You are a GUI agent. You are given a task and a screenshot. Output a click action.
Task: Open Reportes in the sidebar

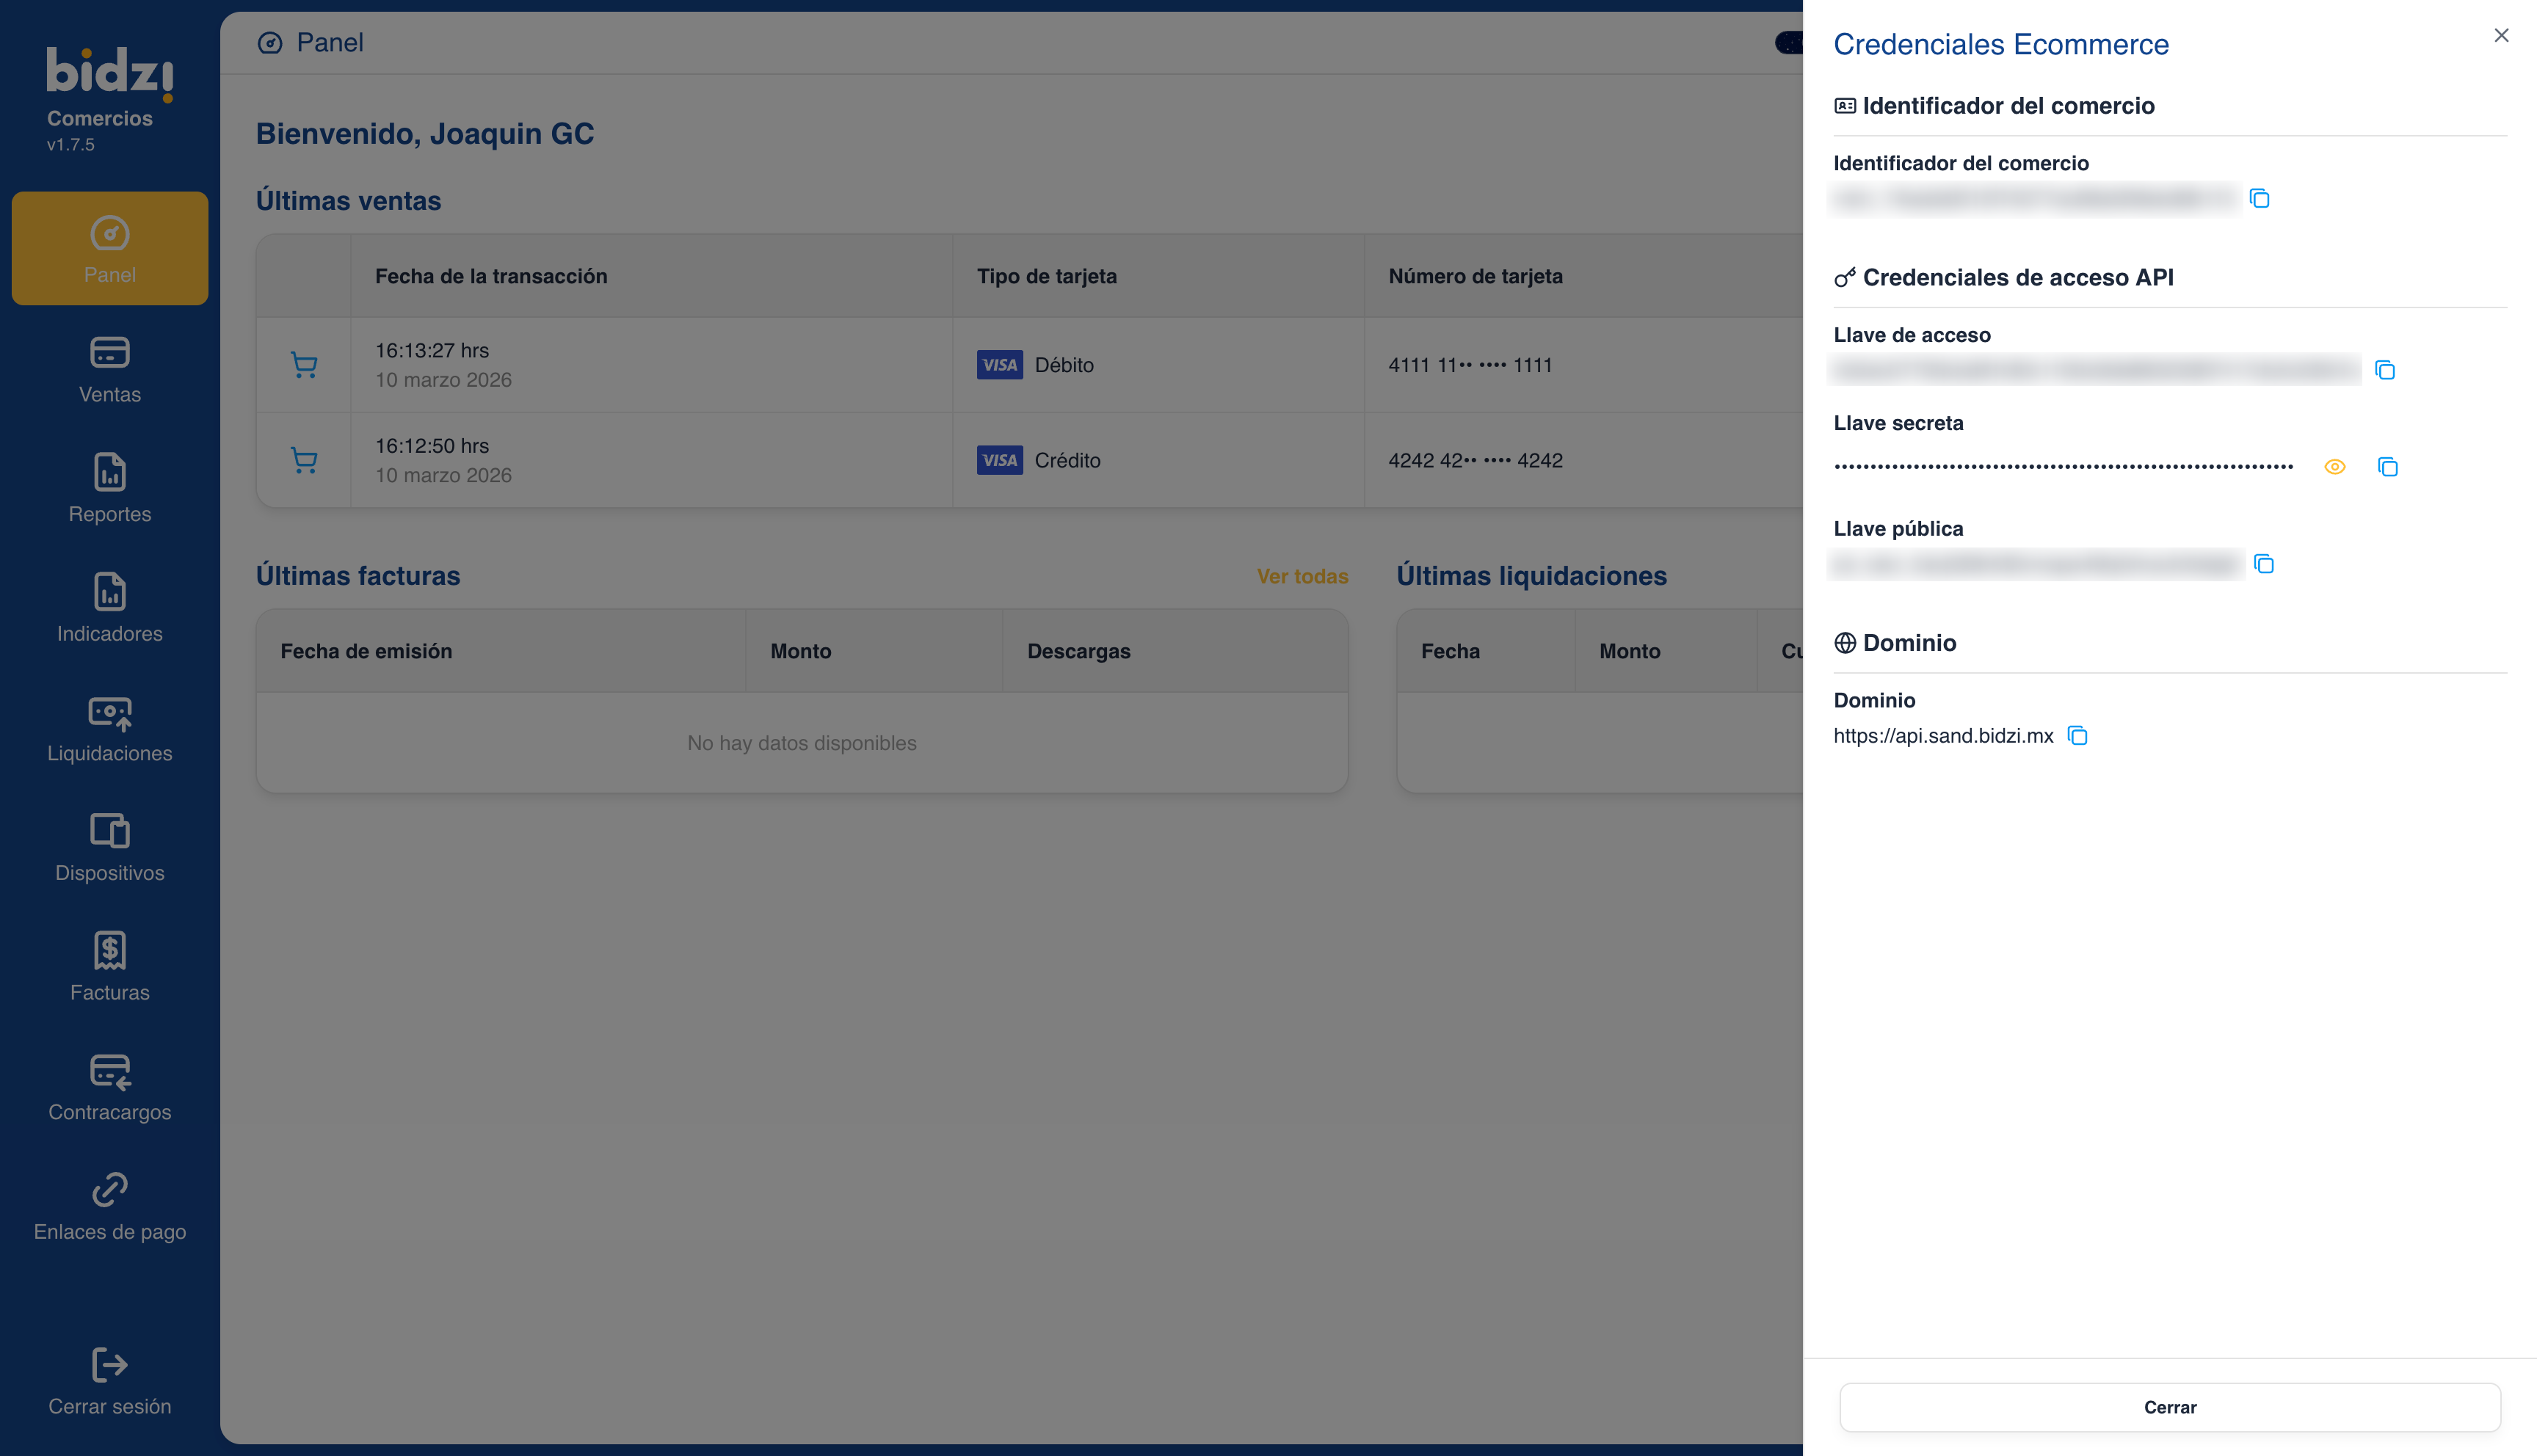110,489
